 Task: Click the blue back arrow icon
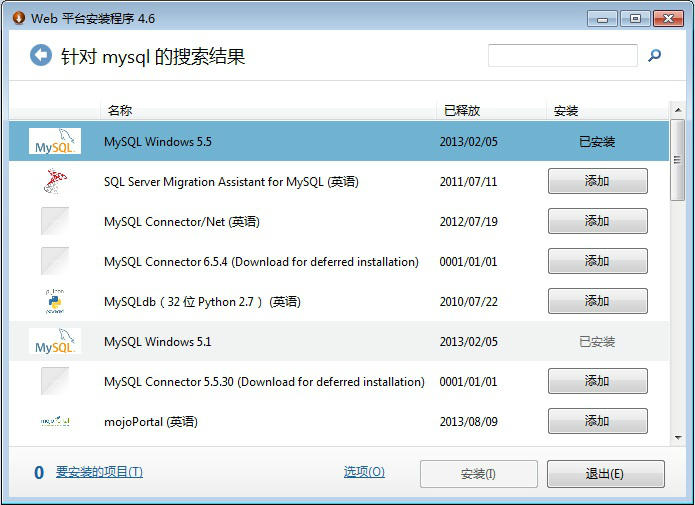tap(41, 55)
